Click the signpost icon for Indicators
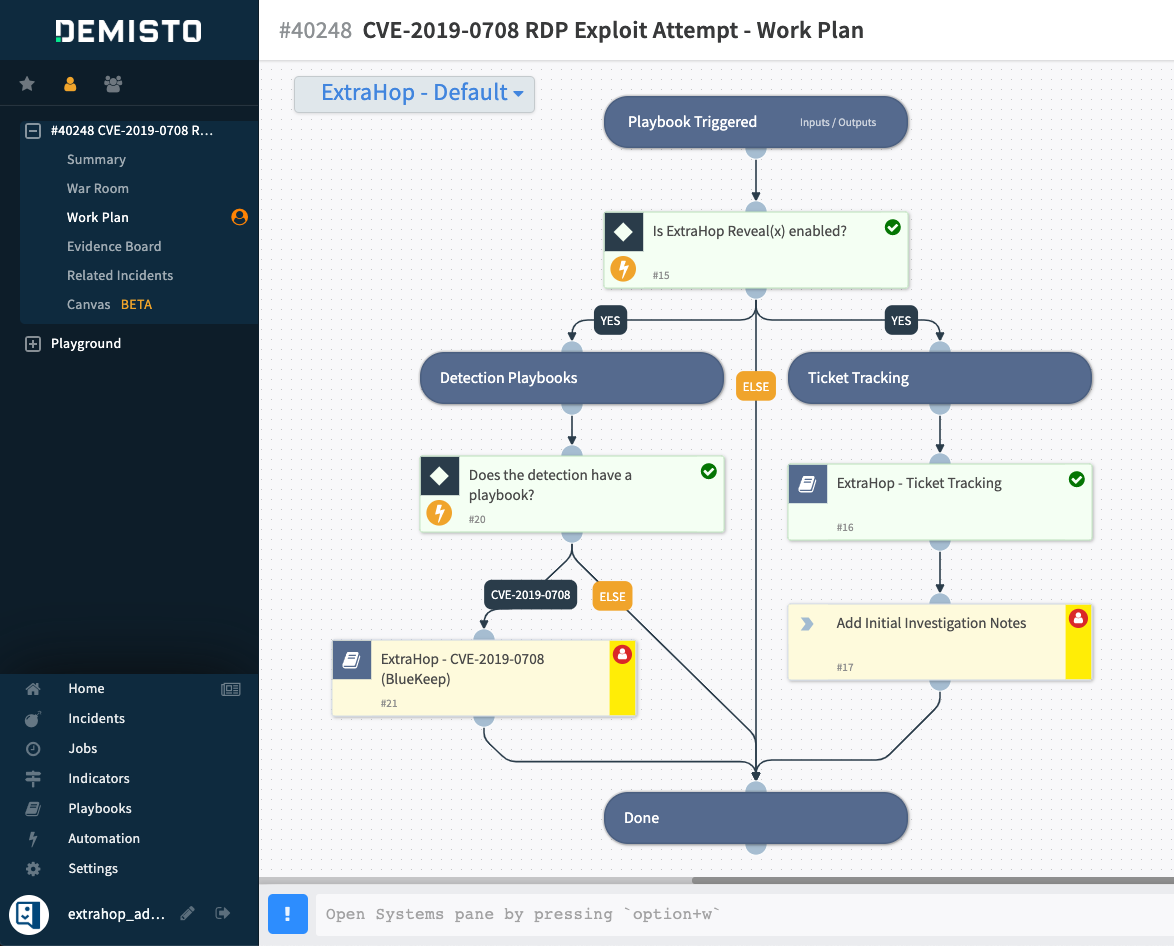Viewport: 1174px width, 946px height. click(33, 779)
